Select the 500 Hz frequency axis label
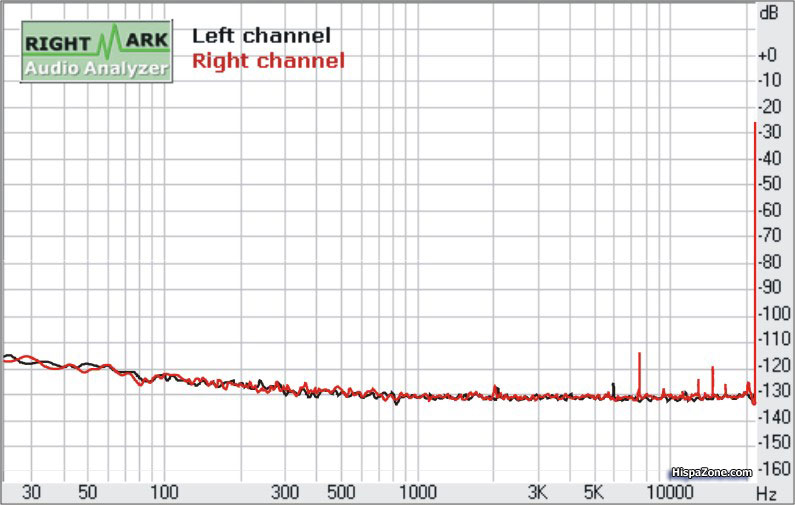Viewport: 795px width, 505px height. pos(341,493)
